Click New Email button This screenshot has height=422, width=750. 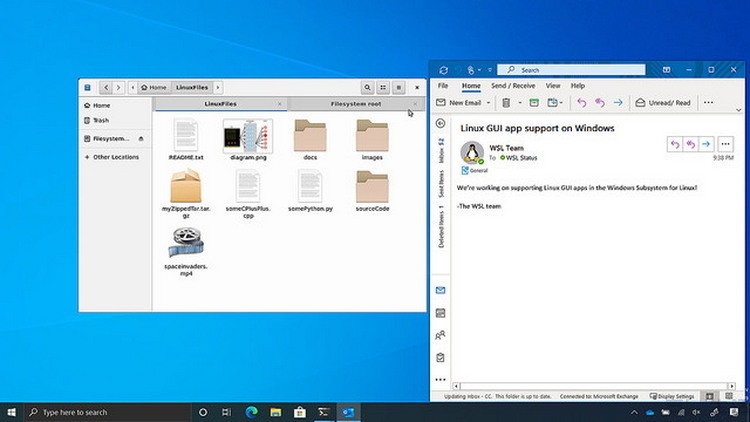[459, 103]
